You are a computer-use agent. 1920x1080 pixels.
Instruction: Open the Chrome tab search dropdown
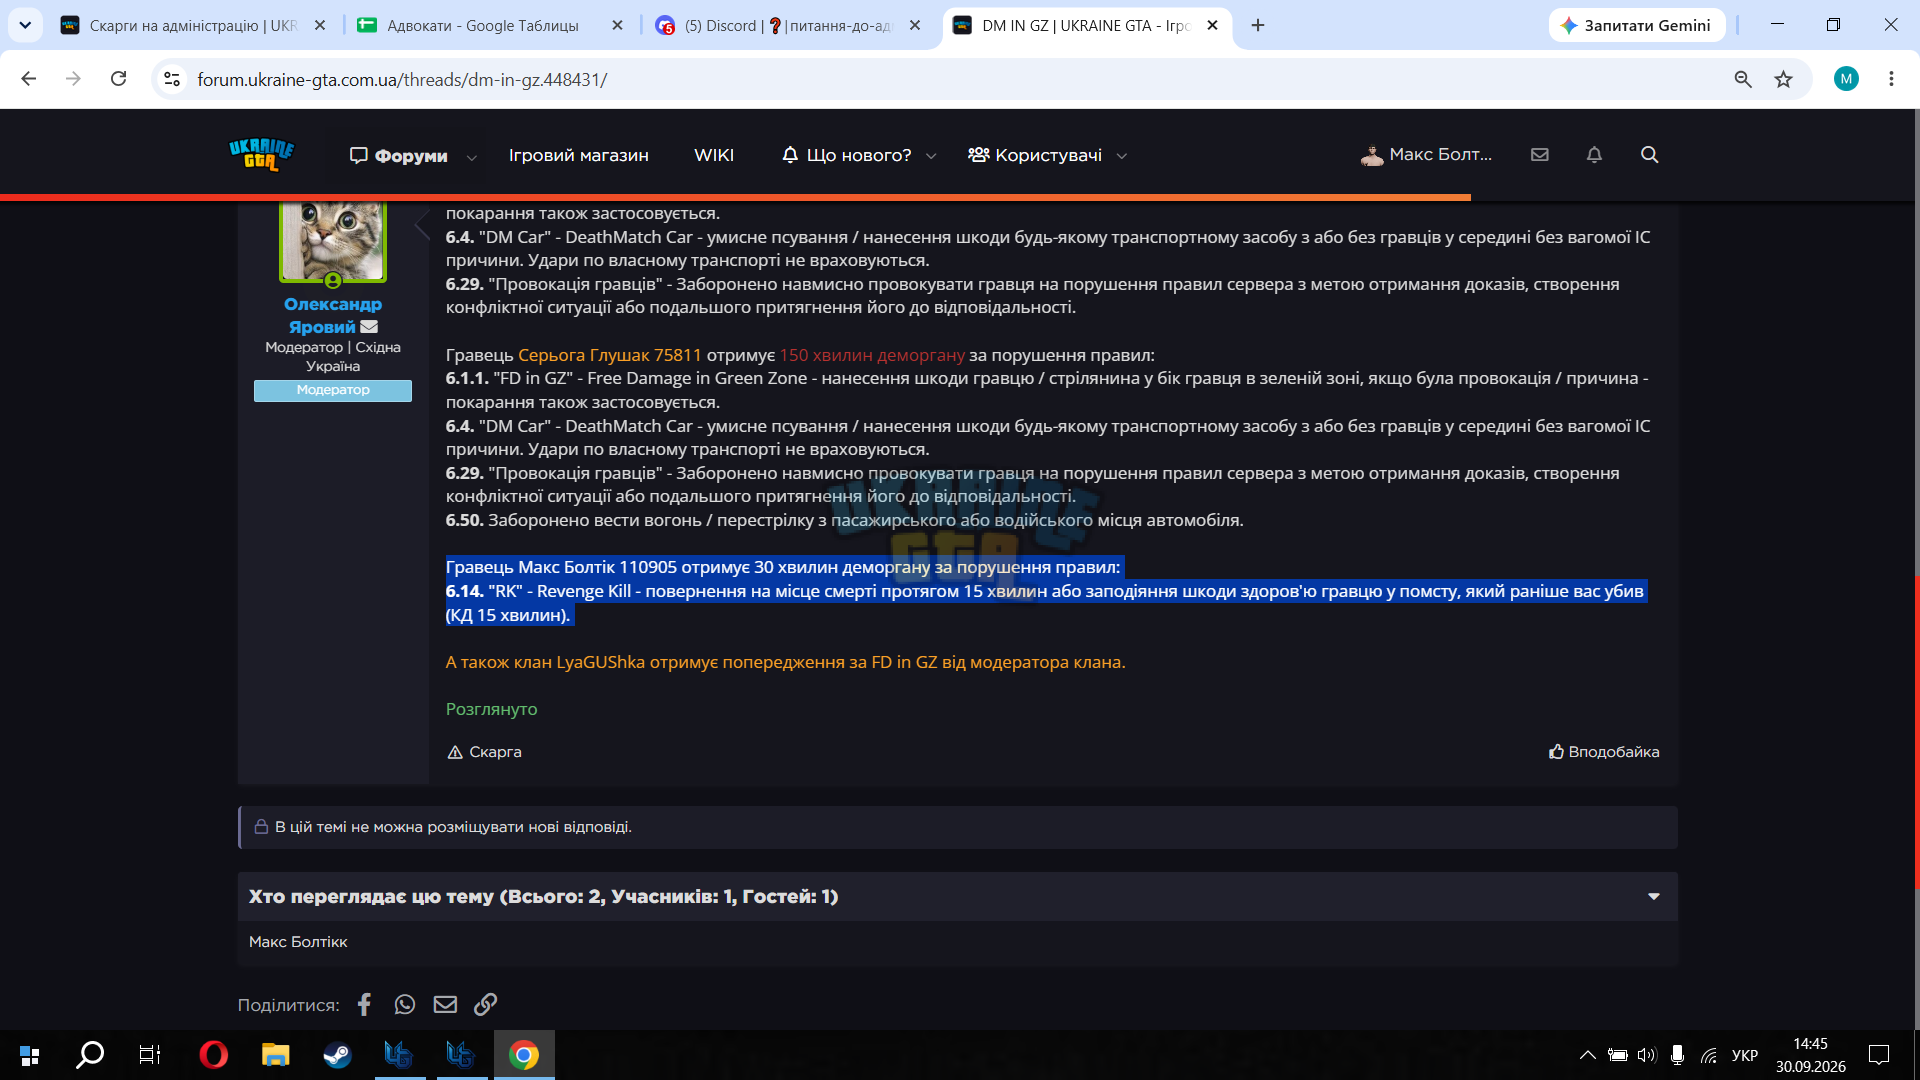[25, 25]
